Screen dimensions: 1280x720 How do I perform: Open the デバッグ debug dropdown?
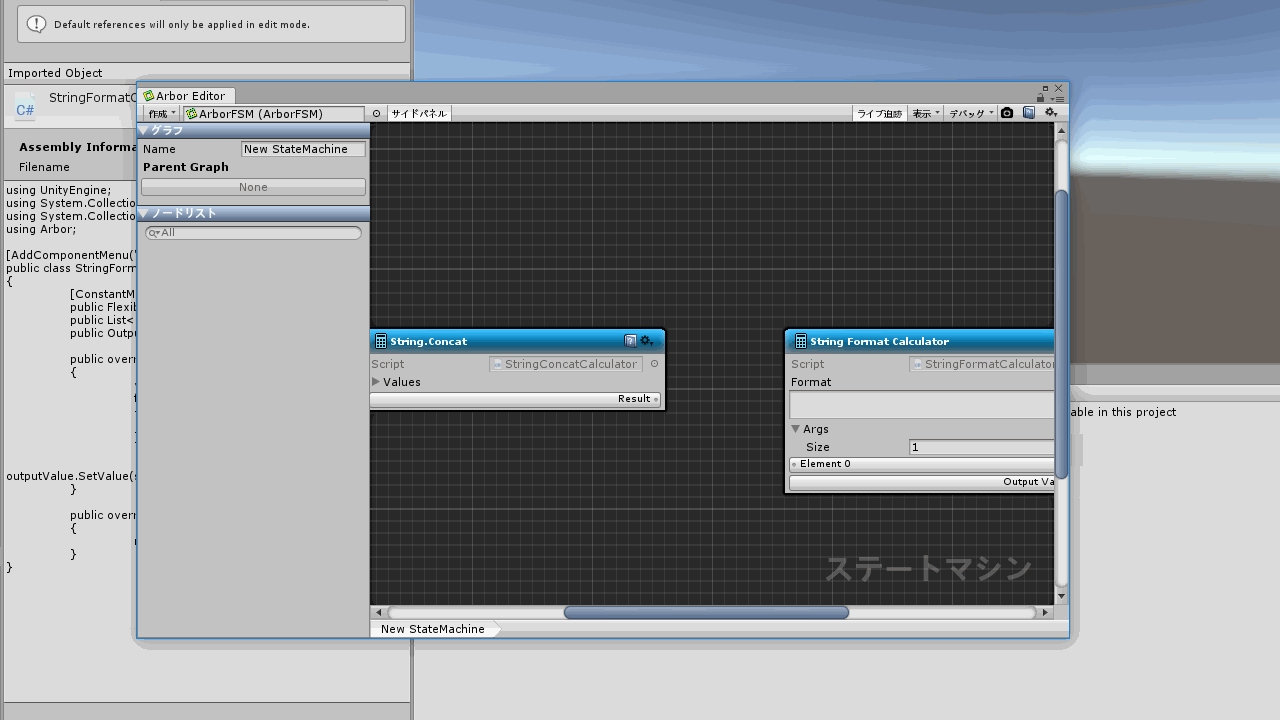pyautogui.click(x=970, y=114)
